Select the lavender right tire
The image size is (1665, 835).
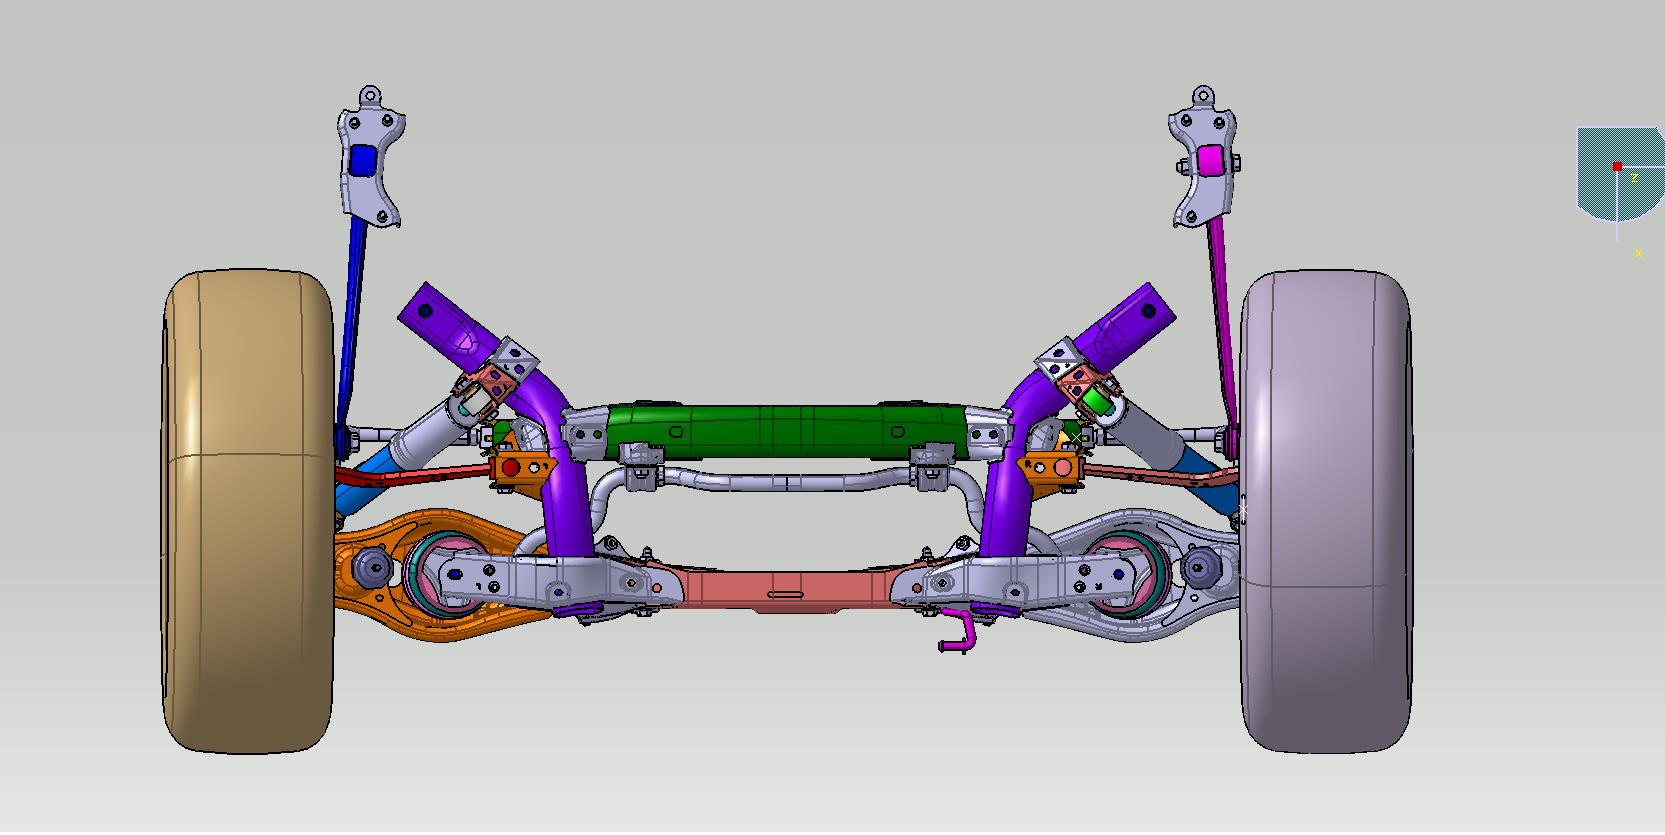click(x=1325, y=510)
